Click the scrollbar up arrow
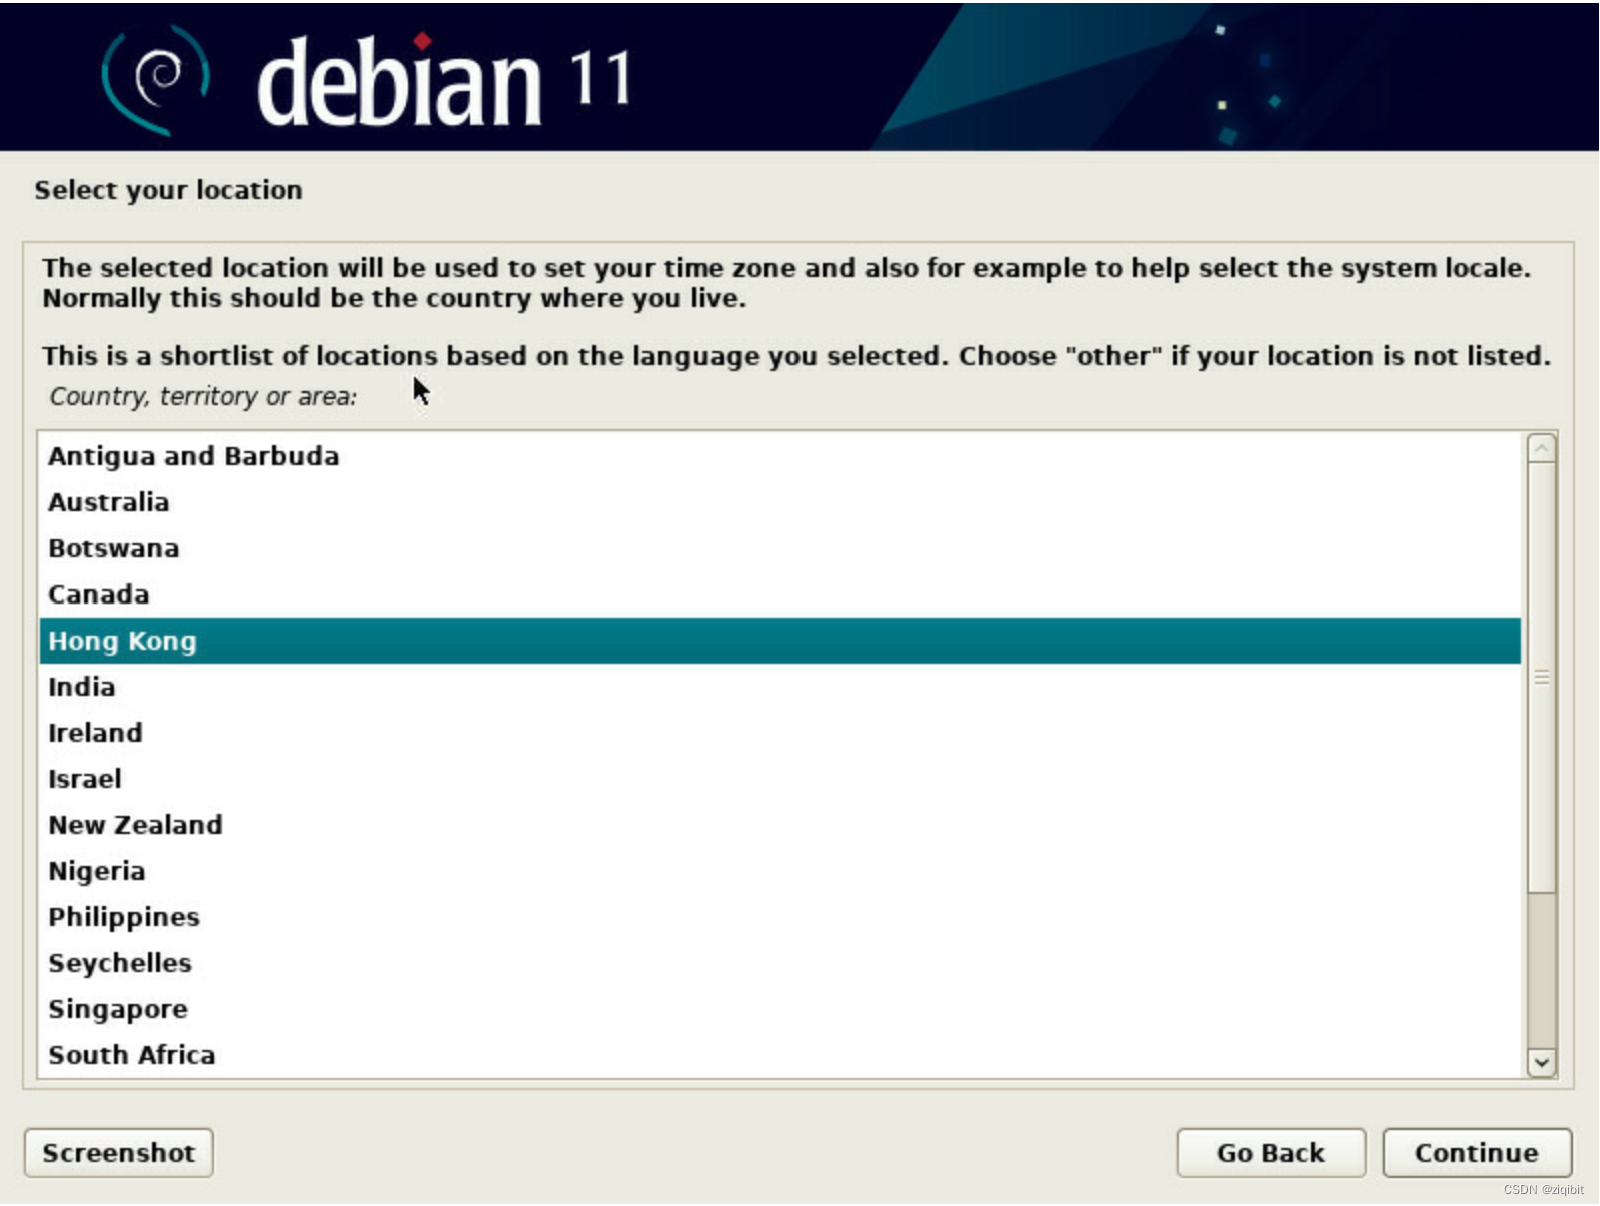The width and height of the screenshot is (1600, 1206). pos(1542,448)
